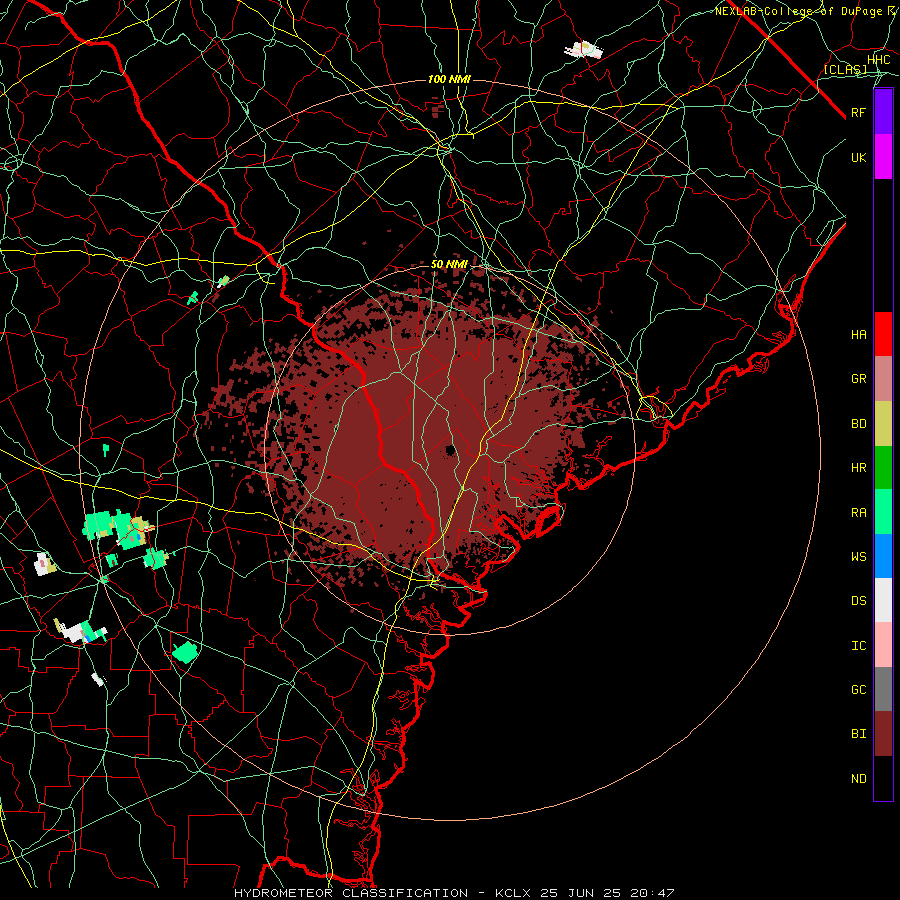Click the RF purple legend swatch
This screenshot has width=900, height=900.
tap(883, 112)
